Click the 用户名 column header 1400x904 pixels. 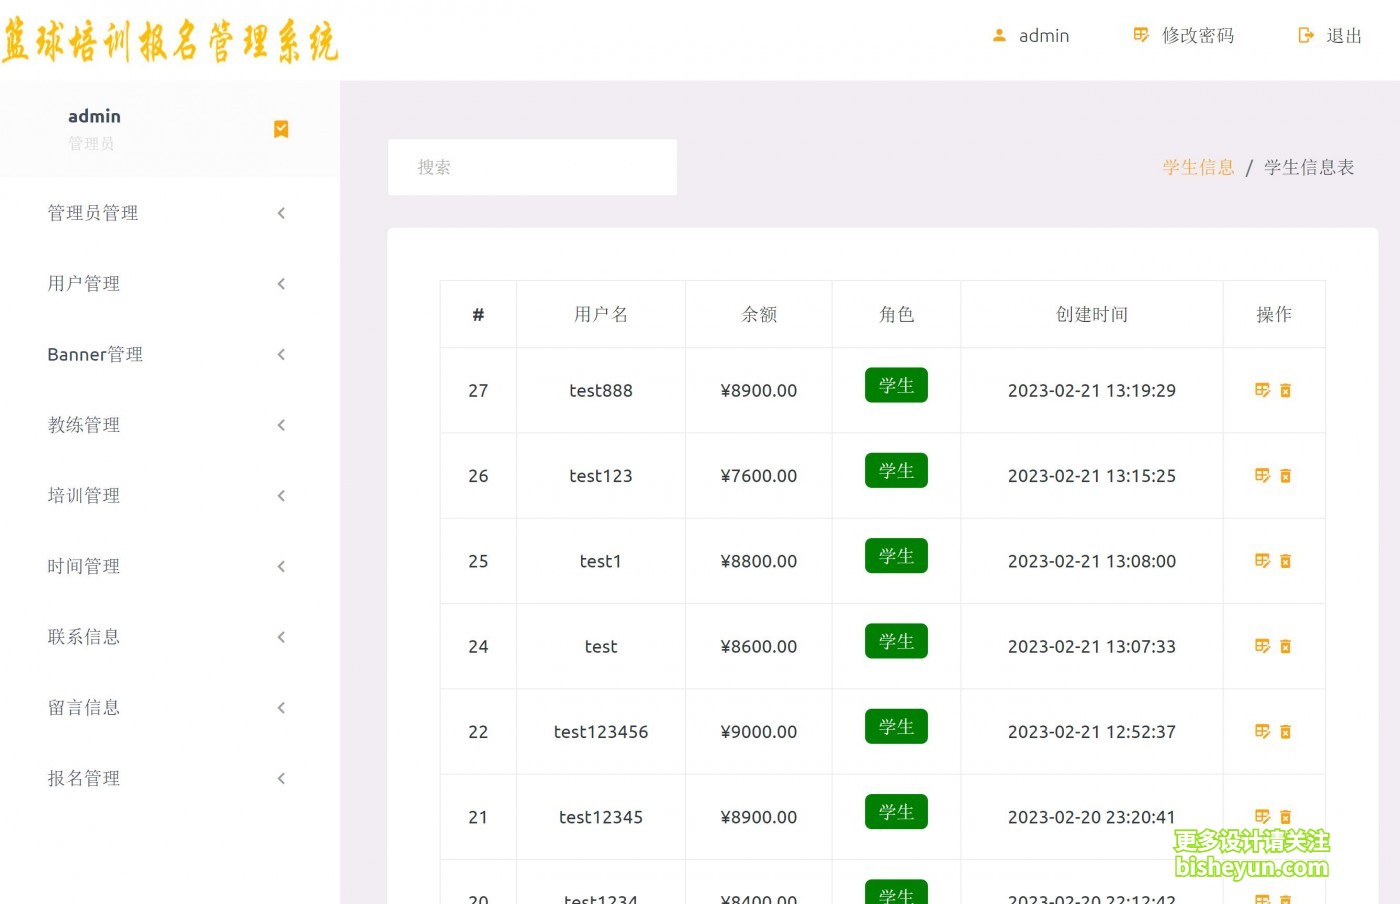tap(601, 314)
